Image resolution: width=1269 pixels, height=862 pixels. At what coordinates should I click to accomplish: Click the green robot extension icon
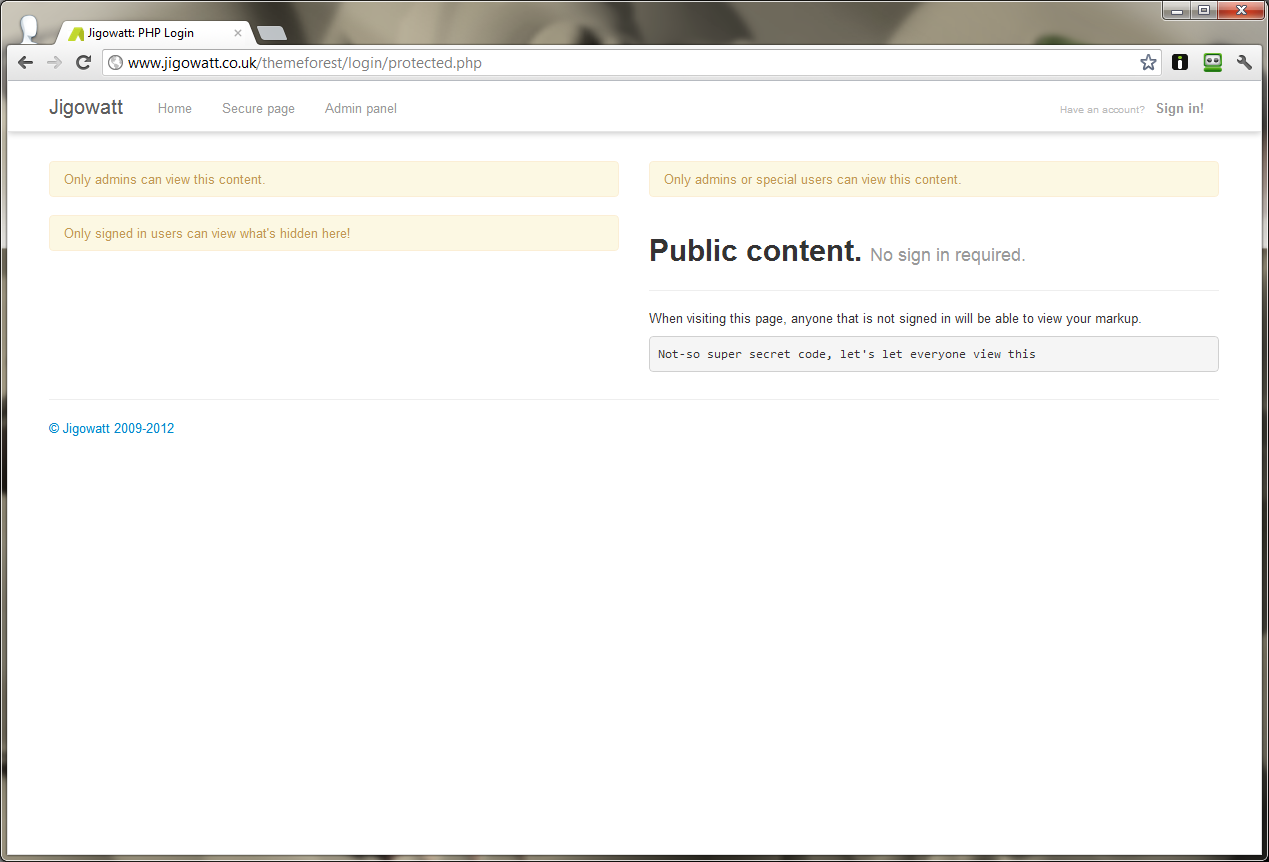[x=1213, y=63]
